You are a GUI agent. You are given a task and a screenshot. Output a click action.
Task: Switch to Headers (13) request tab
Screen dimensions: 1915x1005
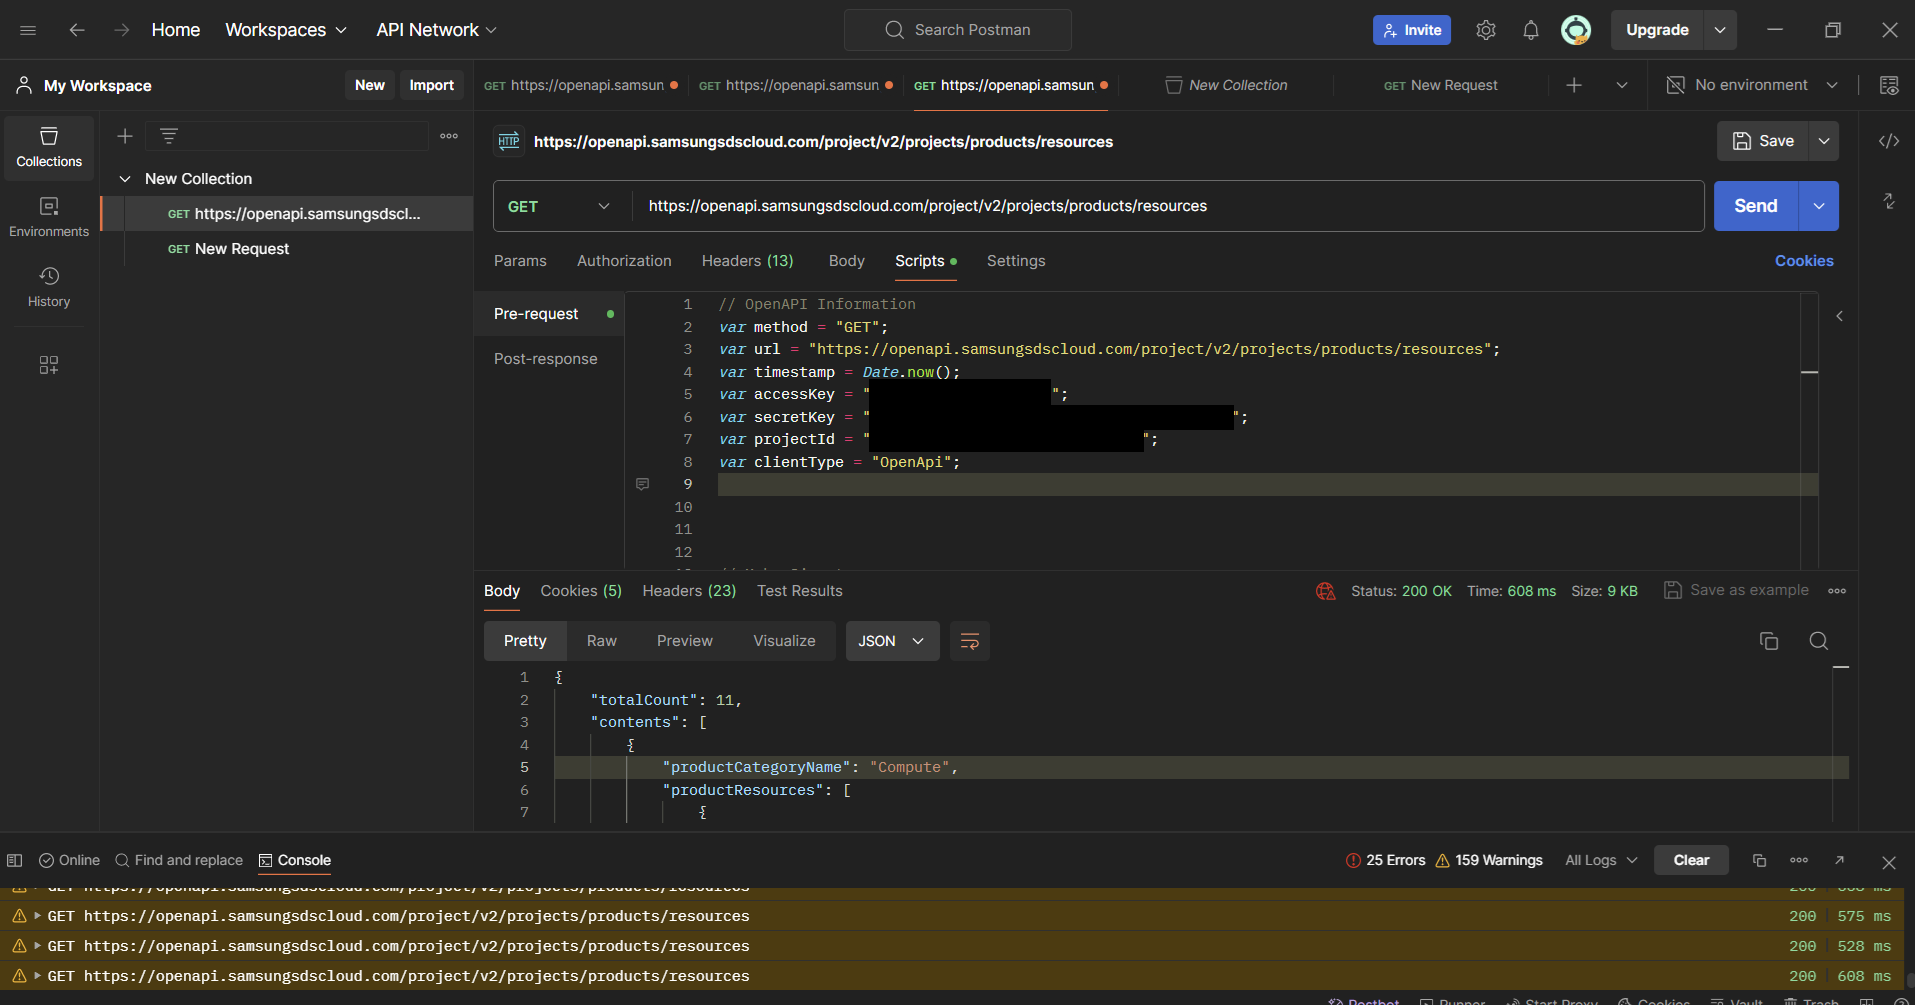click(x=747, y=261)
